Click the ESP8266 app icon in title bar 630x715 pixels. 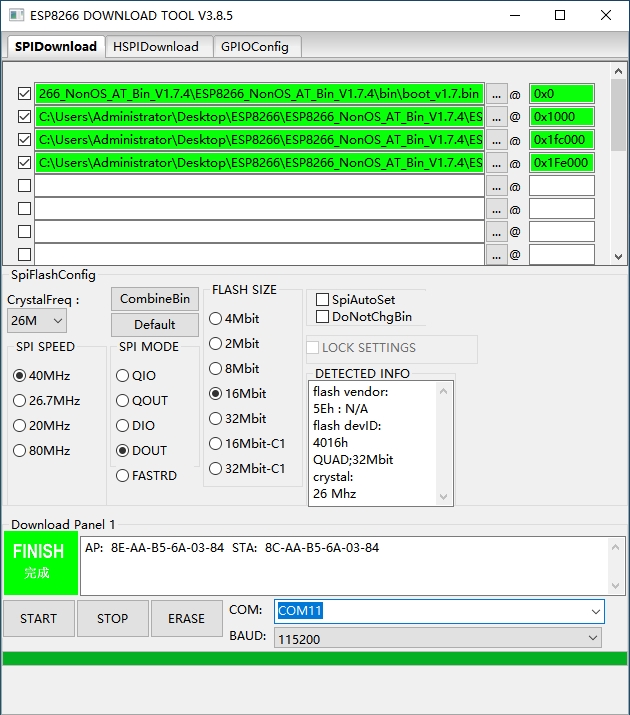[16, 15]
